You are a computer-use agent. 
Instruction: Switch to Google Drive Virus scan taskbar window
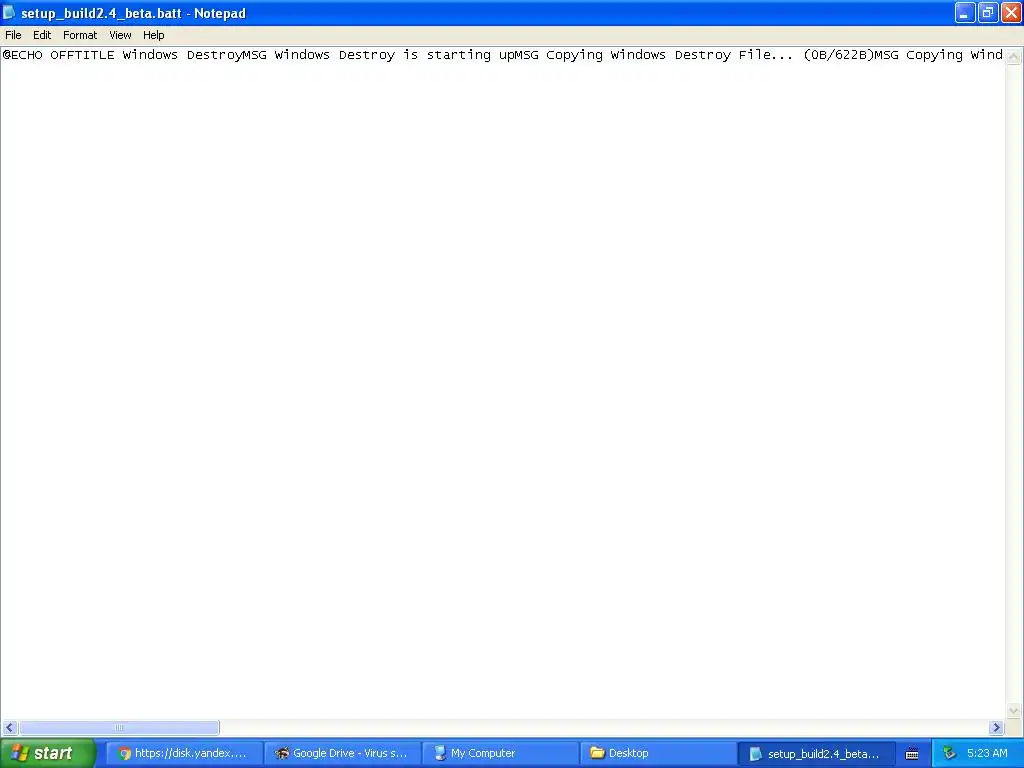click(x=343, y=753)
